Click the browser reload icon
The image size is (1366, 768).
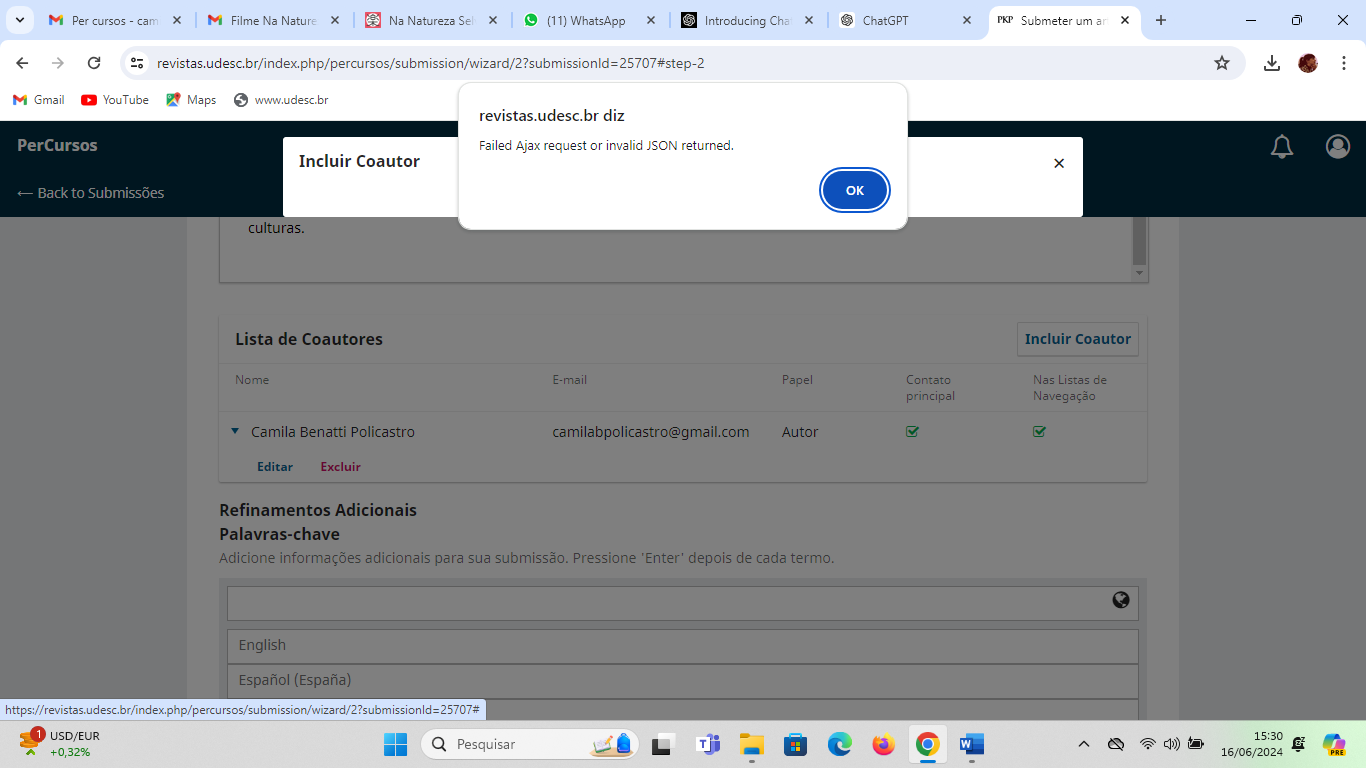pyautogui.click(x=94, y=63)
